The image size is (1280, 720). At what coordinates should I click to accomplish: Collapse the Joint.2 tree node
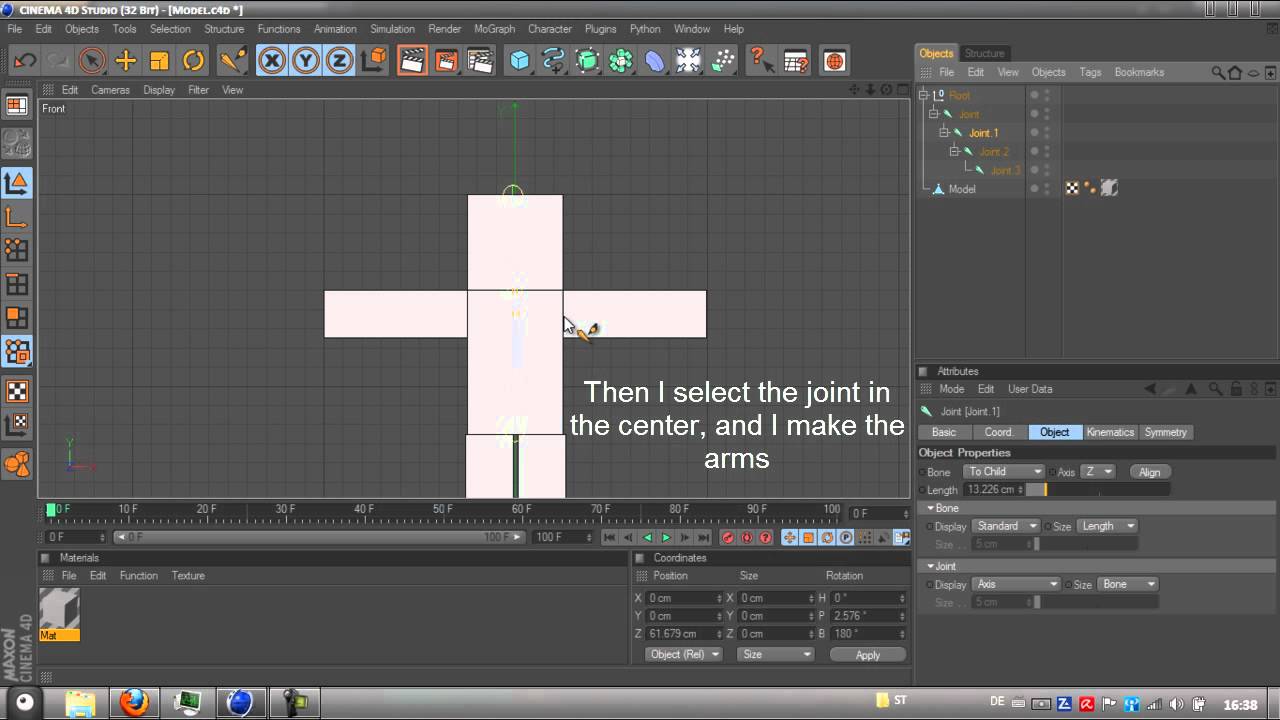pyautogui.click(x=955, y=152)
